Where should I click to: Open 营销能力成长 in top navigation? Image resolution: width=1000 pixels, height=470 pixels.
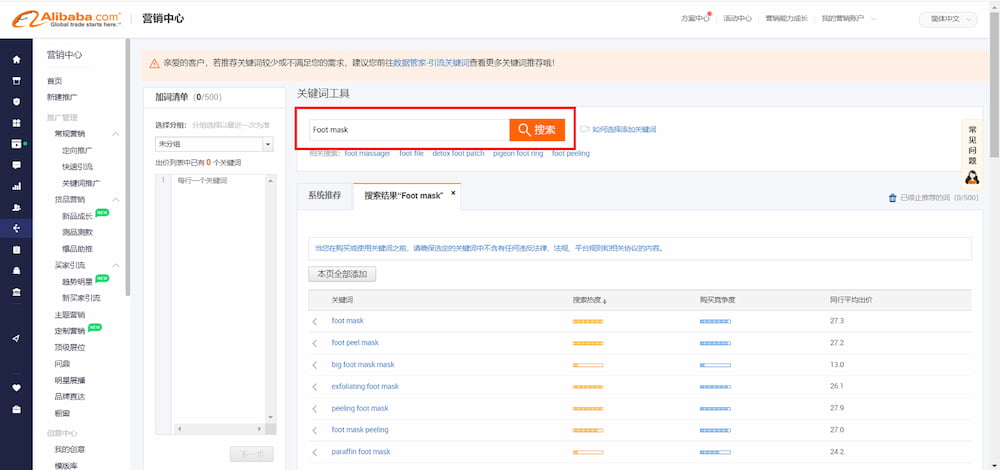coord(786,19)
